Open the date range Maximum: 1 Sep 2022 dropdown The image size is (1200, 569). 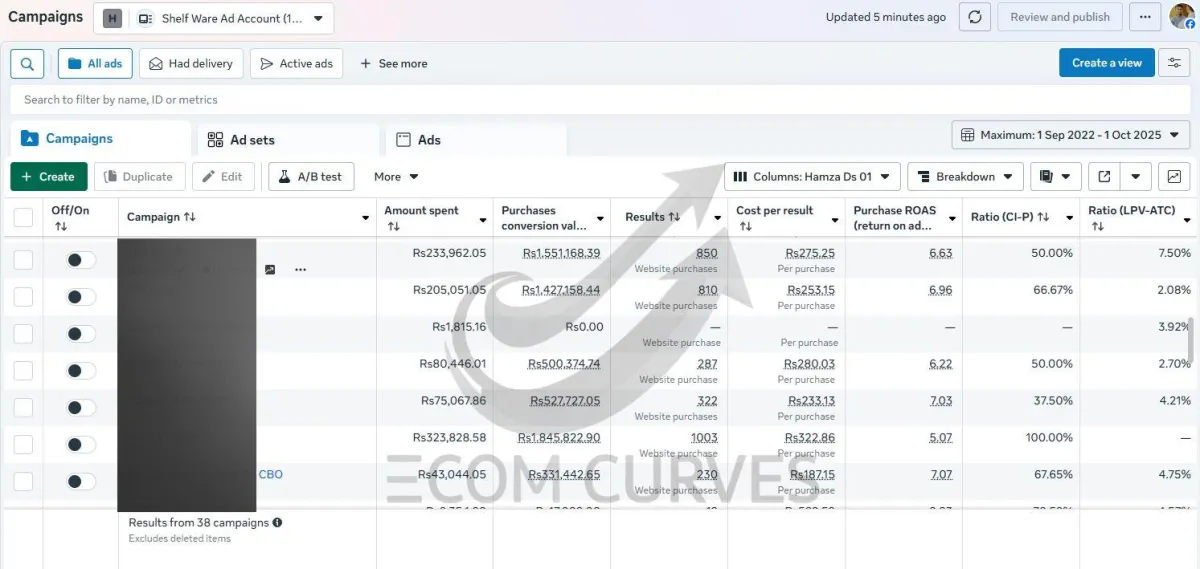tap(1071, 135)
